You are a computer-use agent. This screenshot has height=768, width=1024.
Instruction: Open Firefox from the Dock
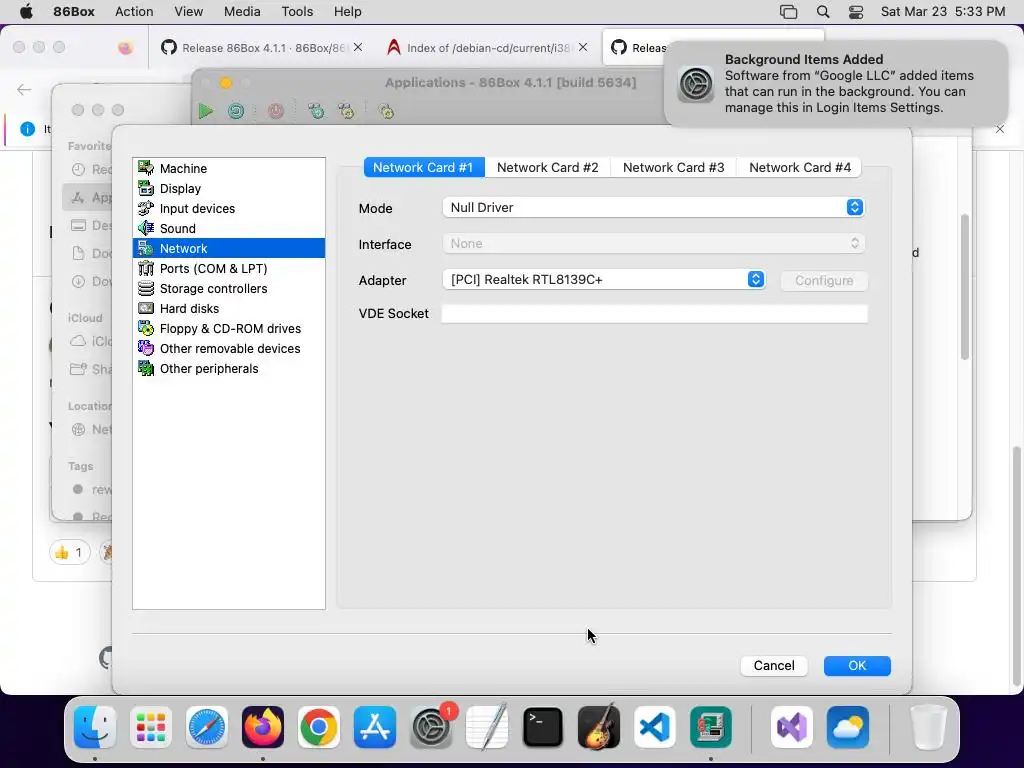pos(263,727)
